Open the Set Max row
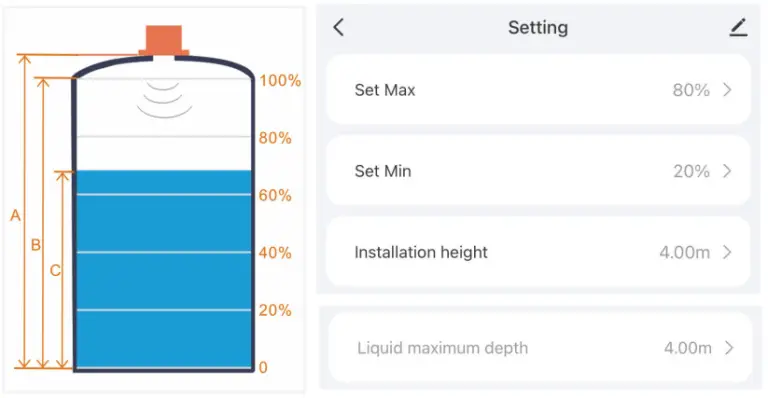Screen dimensions: 768x398 [538, 90]
